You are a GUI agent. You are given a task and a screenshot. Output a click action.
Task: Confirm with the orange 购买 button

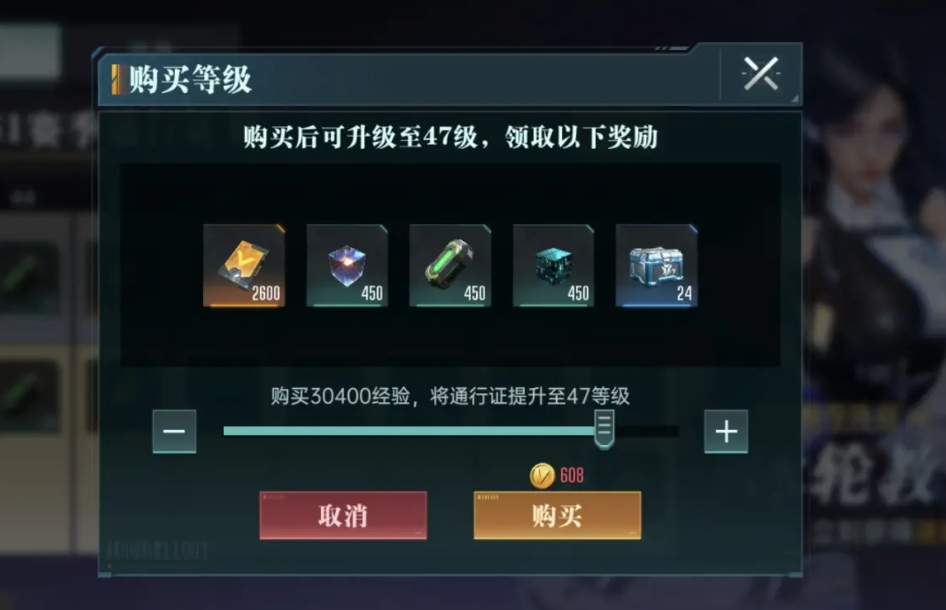557,515
